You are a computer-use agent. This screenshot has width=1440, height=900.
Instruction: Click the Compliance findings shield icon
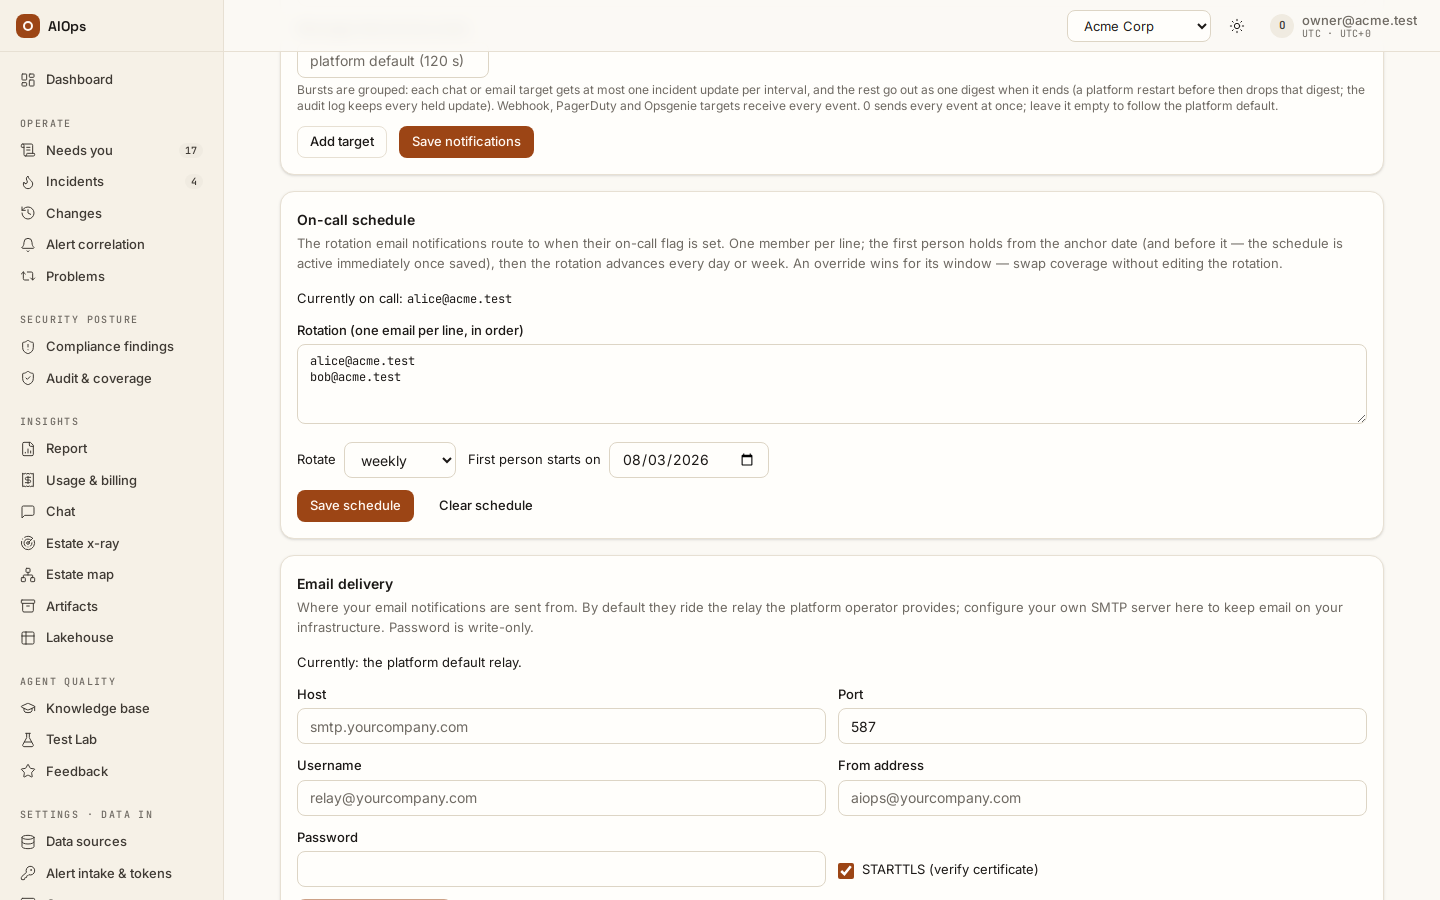pos(28,347)
